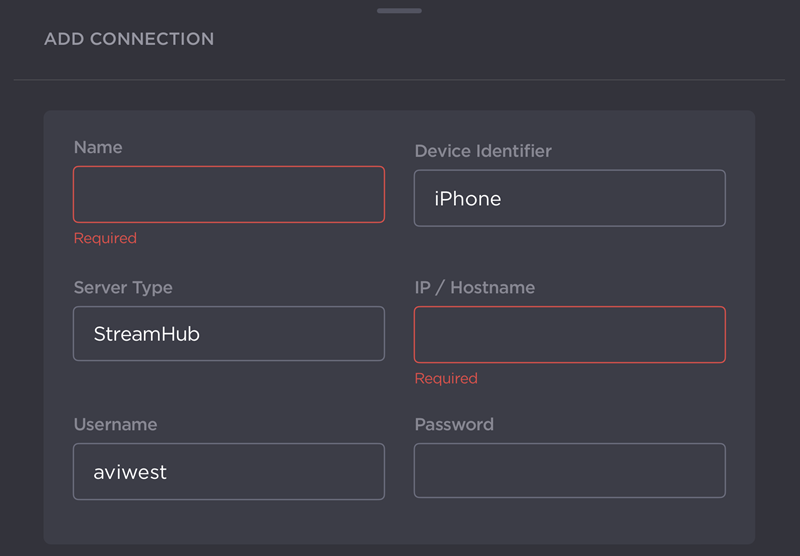Image resolution: width=800 pixels, height=556 pixels.
Task: Click the Name field label
Action: click(98, 147)
